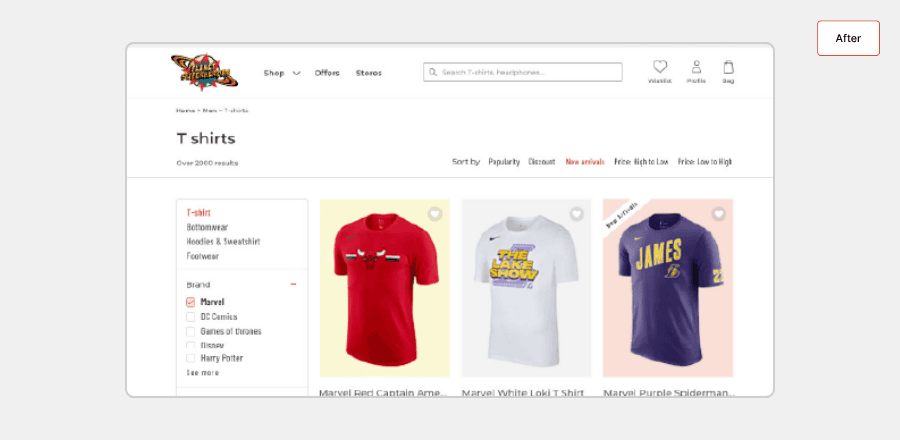Check the Games of thrones checkbox
900x440 pixels.
tap(191, 332)
